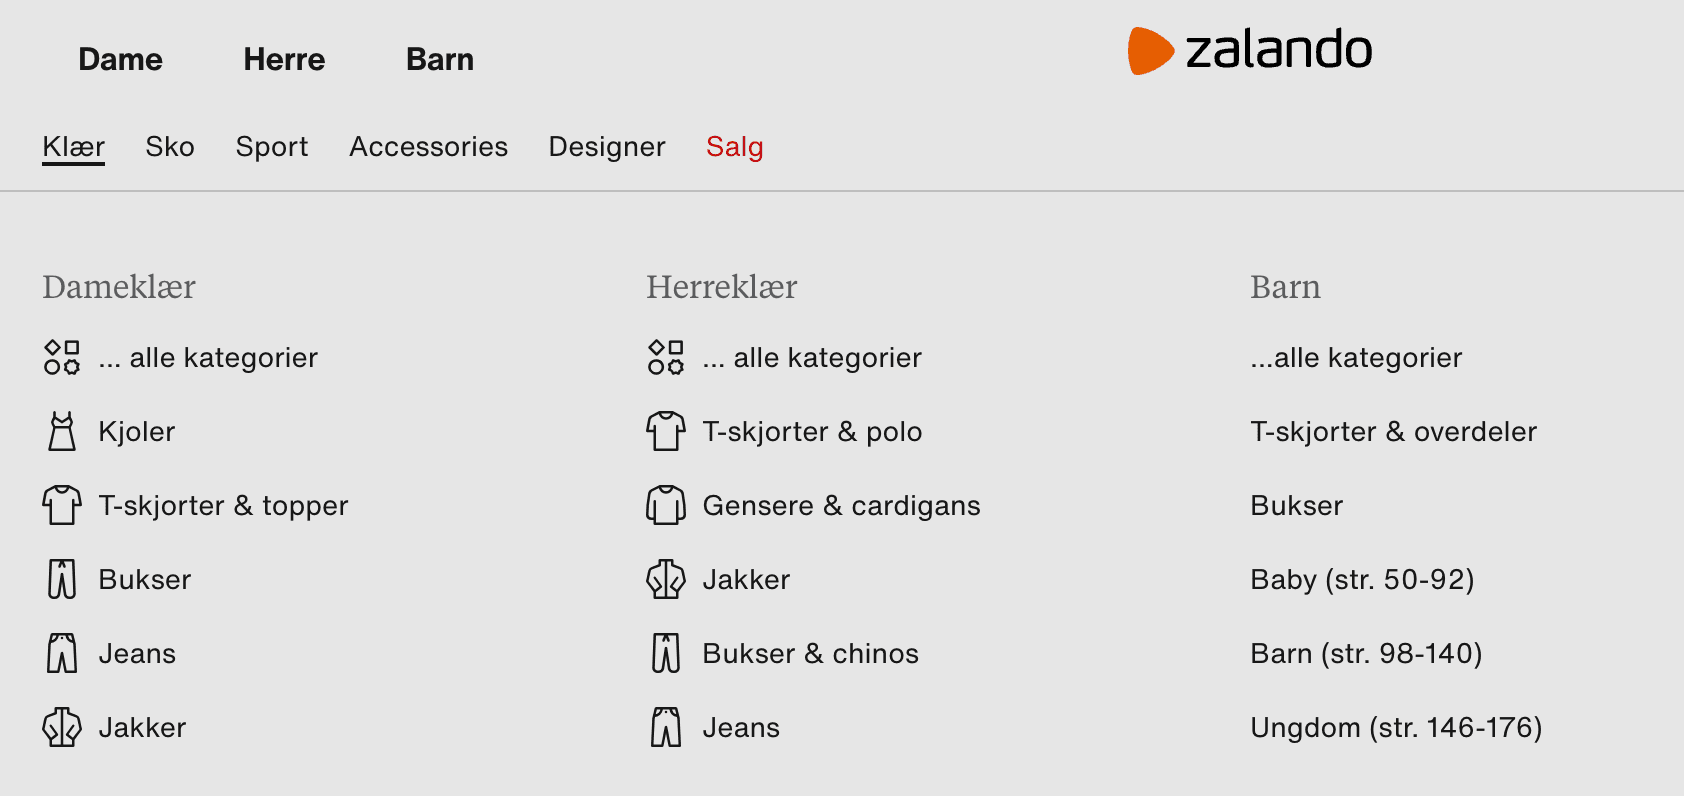Open the Accessories navigation item

(428, 147)
